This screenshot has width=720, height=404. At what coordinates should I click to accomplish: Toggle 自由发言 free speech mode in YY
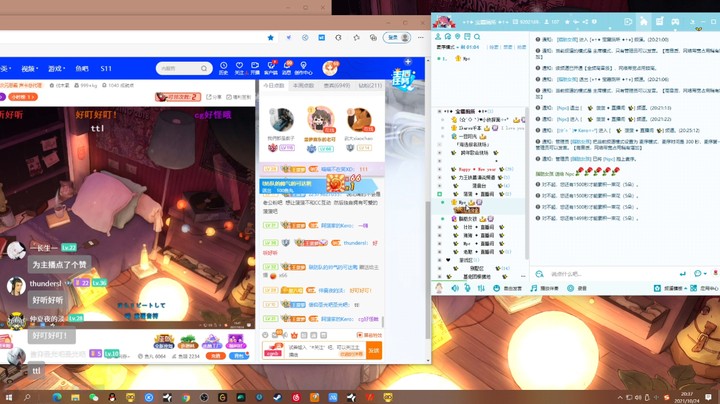pos(507,288)
